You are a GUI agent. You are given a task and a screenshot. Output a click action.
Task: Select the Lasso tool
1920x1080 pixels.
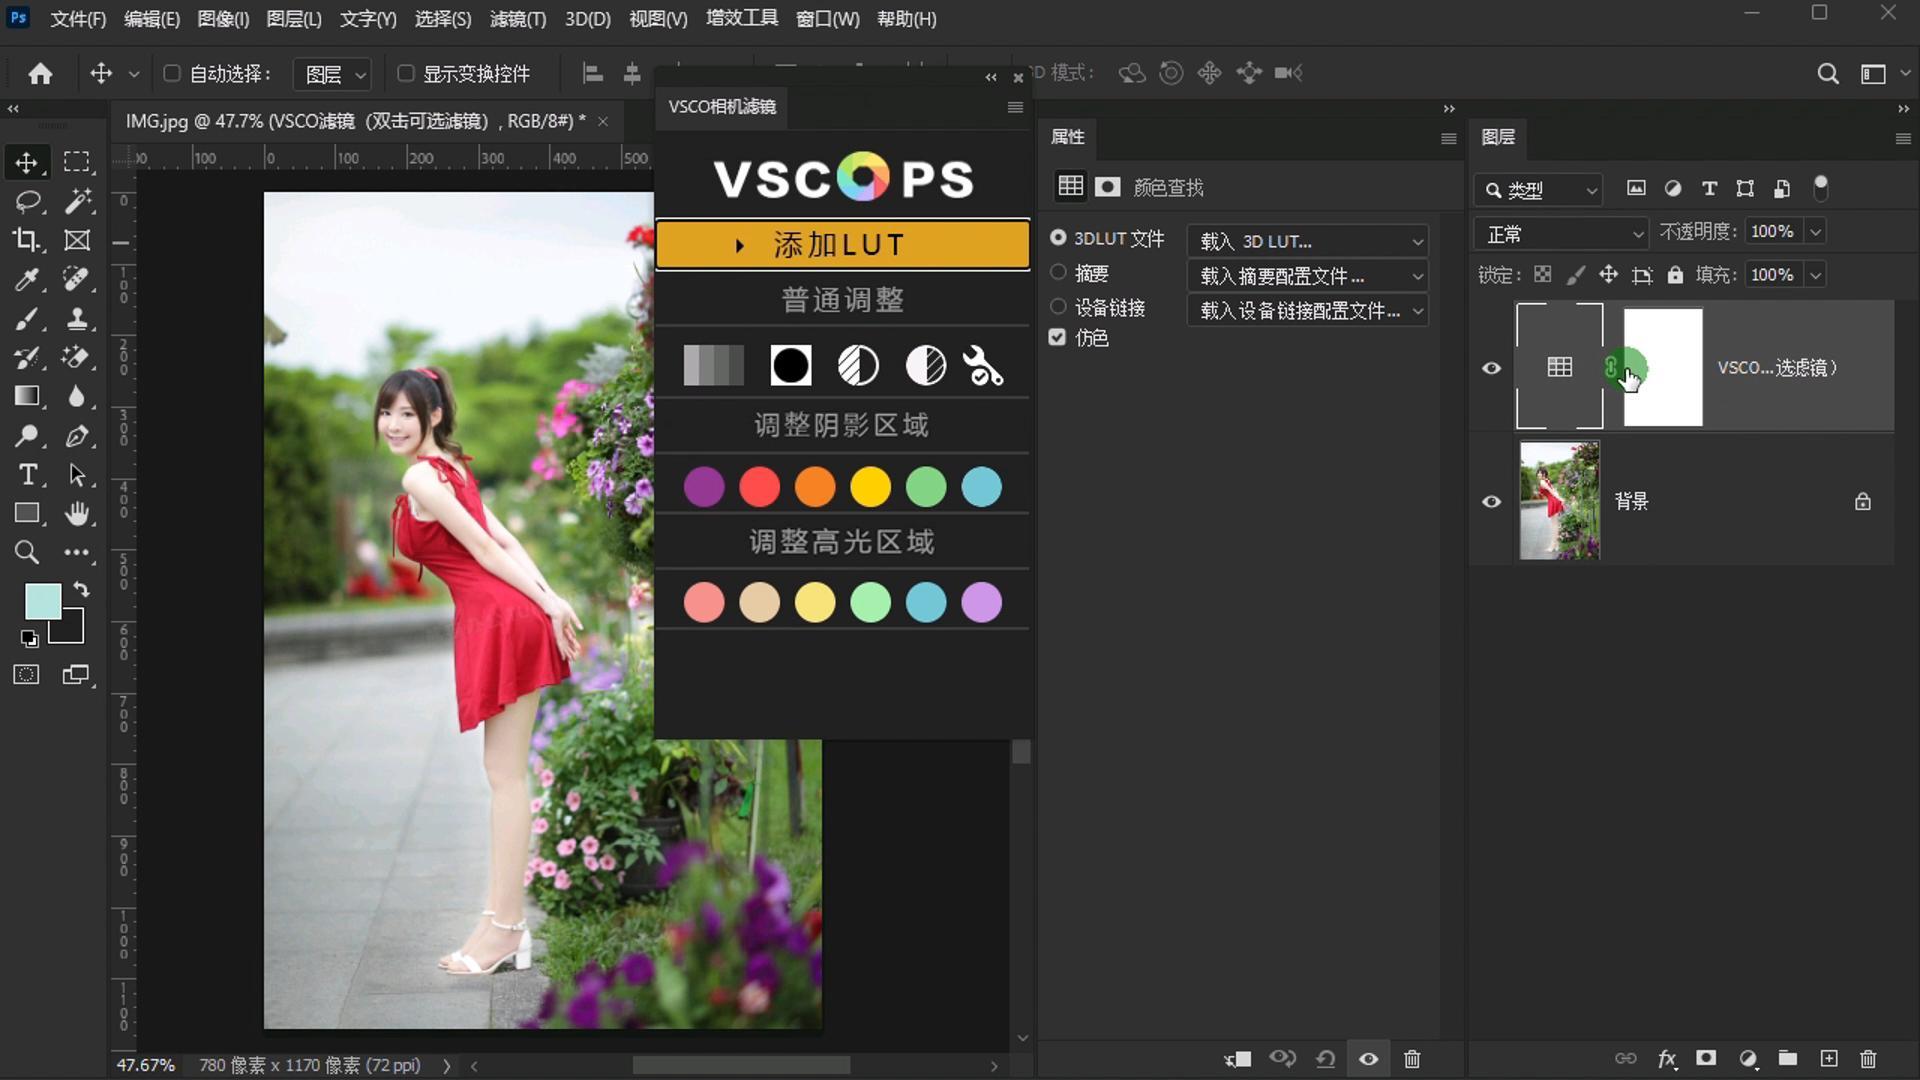pos(27,201)
